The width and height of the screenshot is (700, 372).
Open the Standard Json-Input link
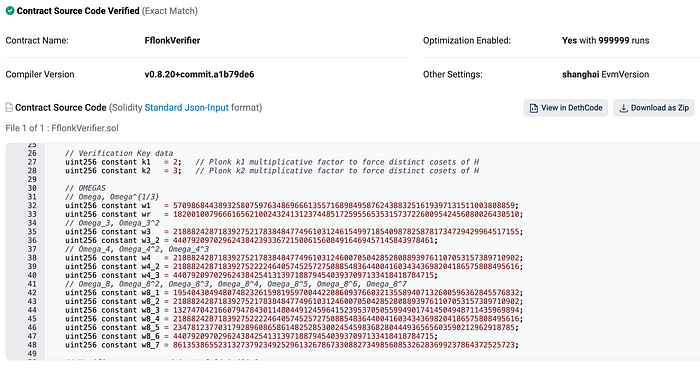tap(186, 108)
